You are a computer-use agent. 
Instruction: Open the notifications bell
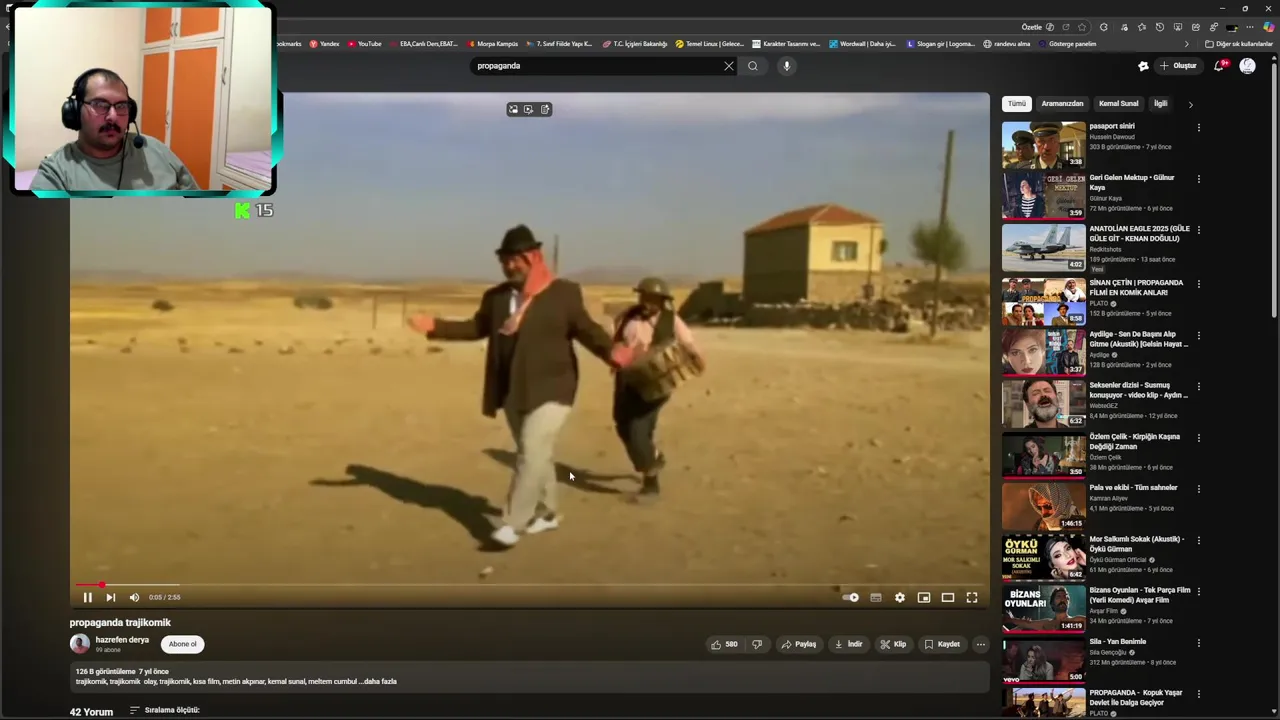(1219, 66)
